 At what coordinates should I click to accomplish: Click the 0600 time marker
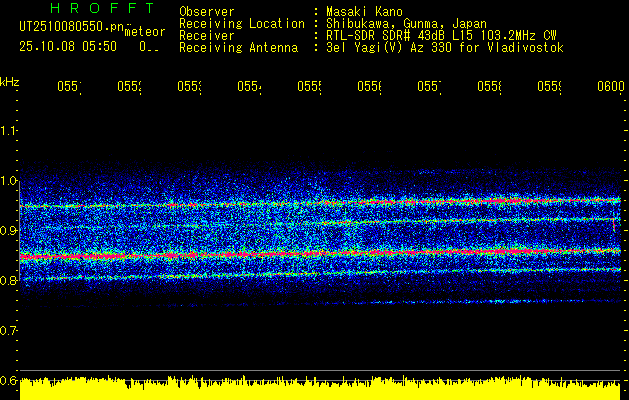[x=611, y=87]
